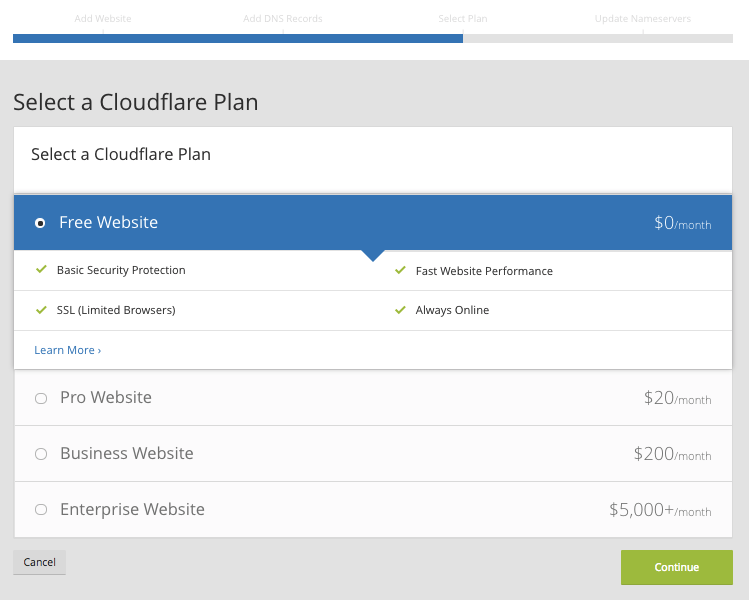Image resolution: width=749 pixels, height=600 pixels.
Task: Click the setup progress bar
Action: [x=373, y=39]
